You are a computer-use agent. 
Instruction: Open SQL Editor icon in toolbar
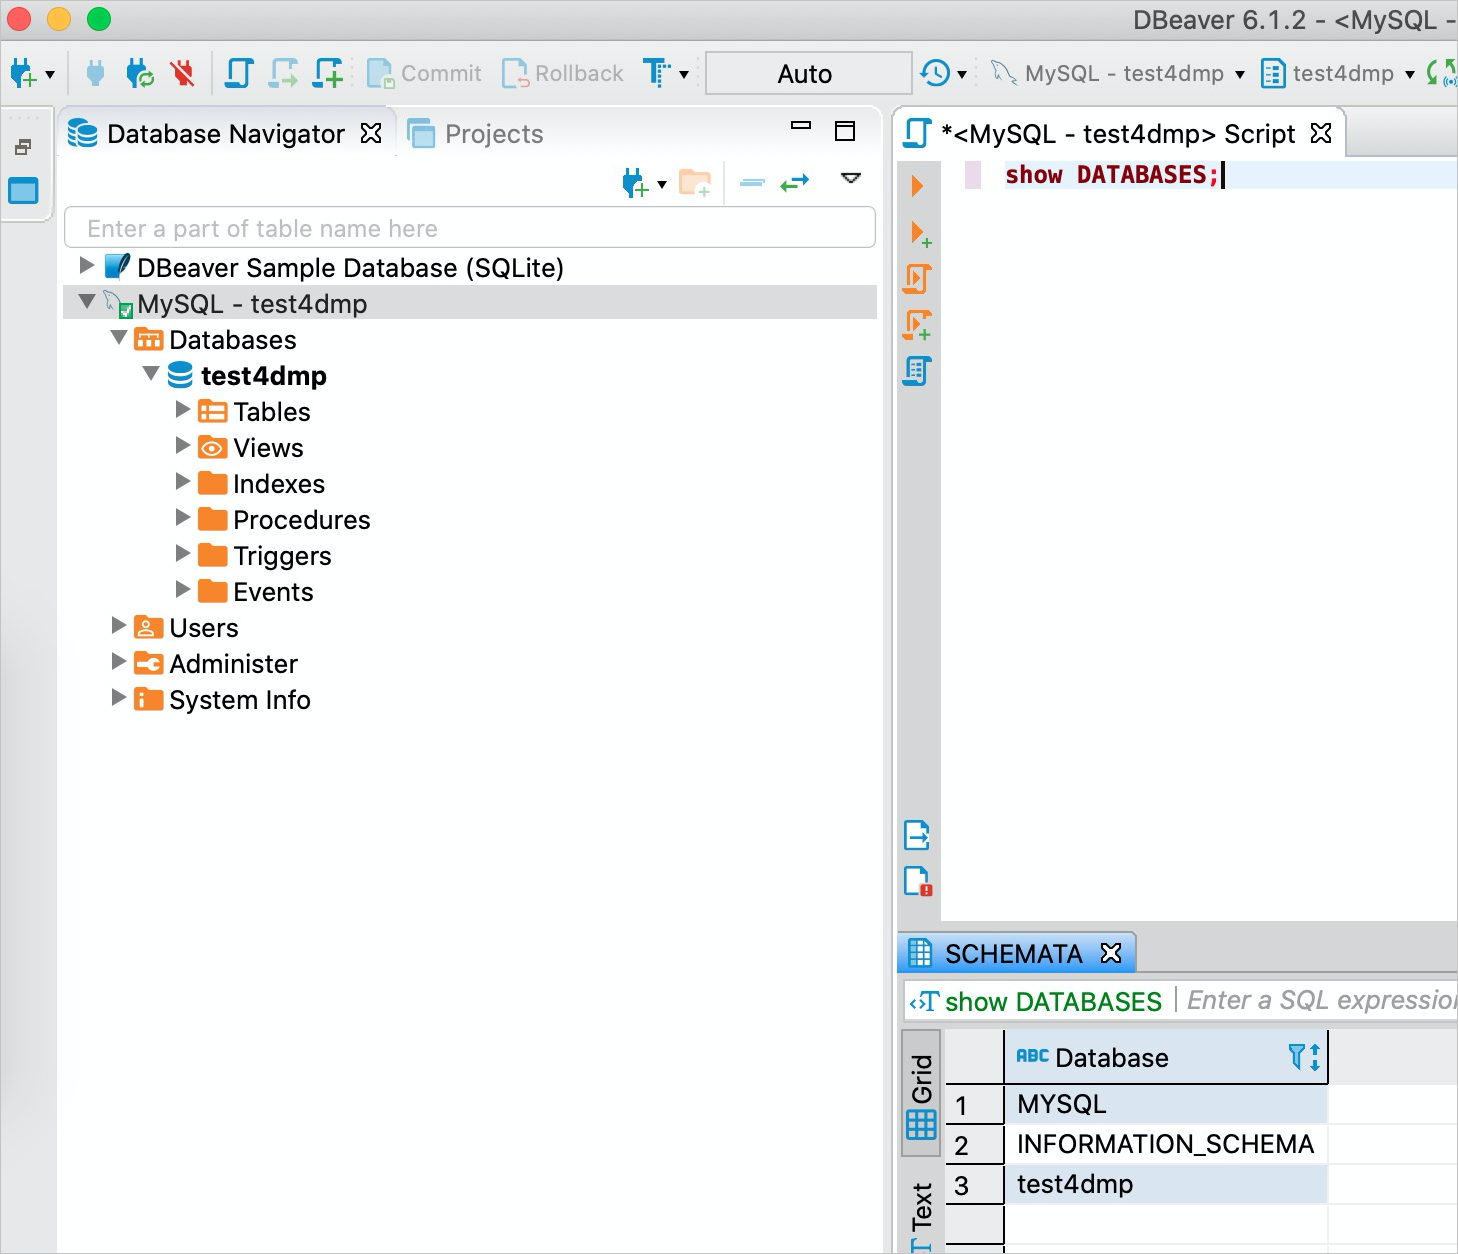[x=239, y=73]
